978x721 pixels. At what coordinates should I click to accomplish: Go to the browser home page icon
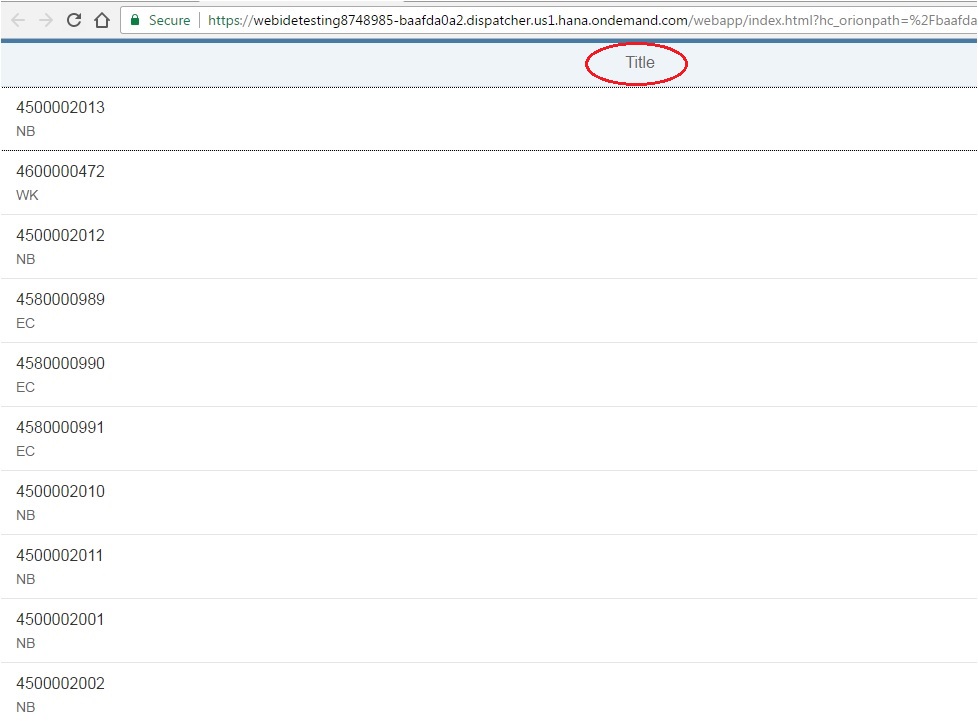pos(102,20)
